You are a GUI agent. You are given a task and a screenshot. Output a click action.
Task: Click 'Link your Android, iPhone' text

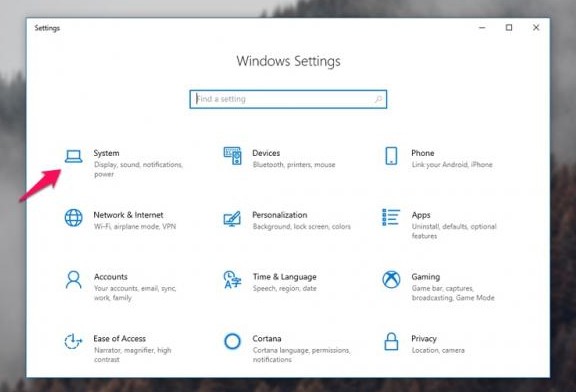(452, 165)
